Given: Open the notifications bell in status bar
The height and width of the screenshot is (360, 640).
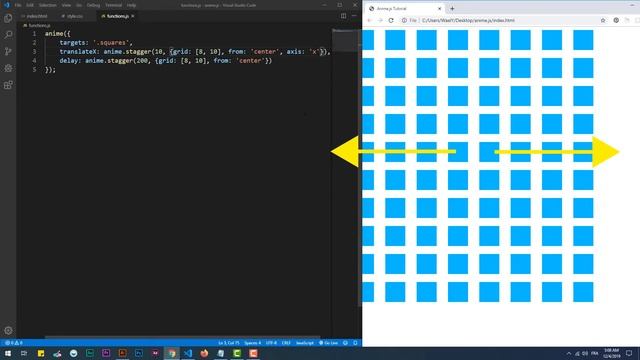Looking at the screenshot, I should point(355,343).
